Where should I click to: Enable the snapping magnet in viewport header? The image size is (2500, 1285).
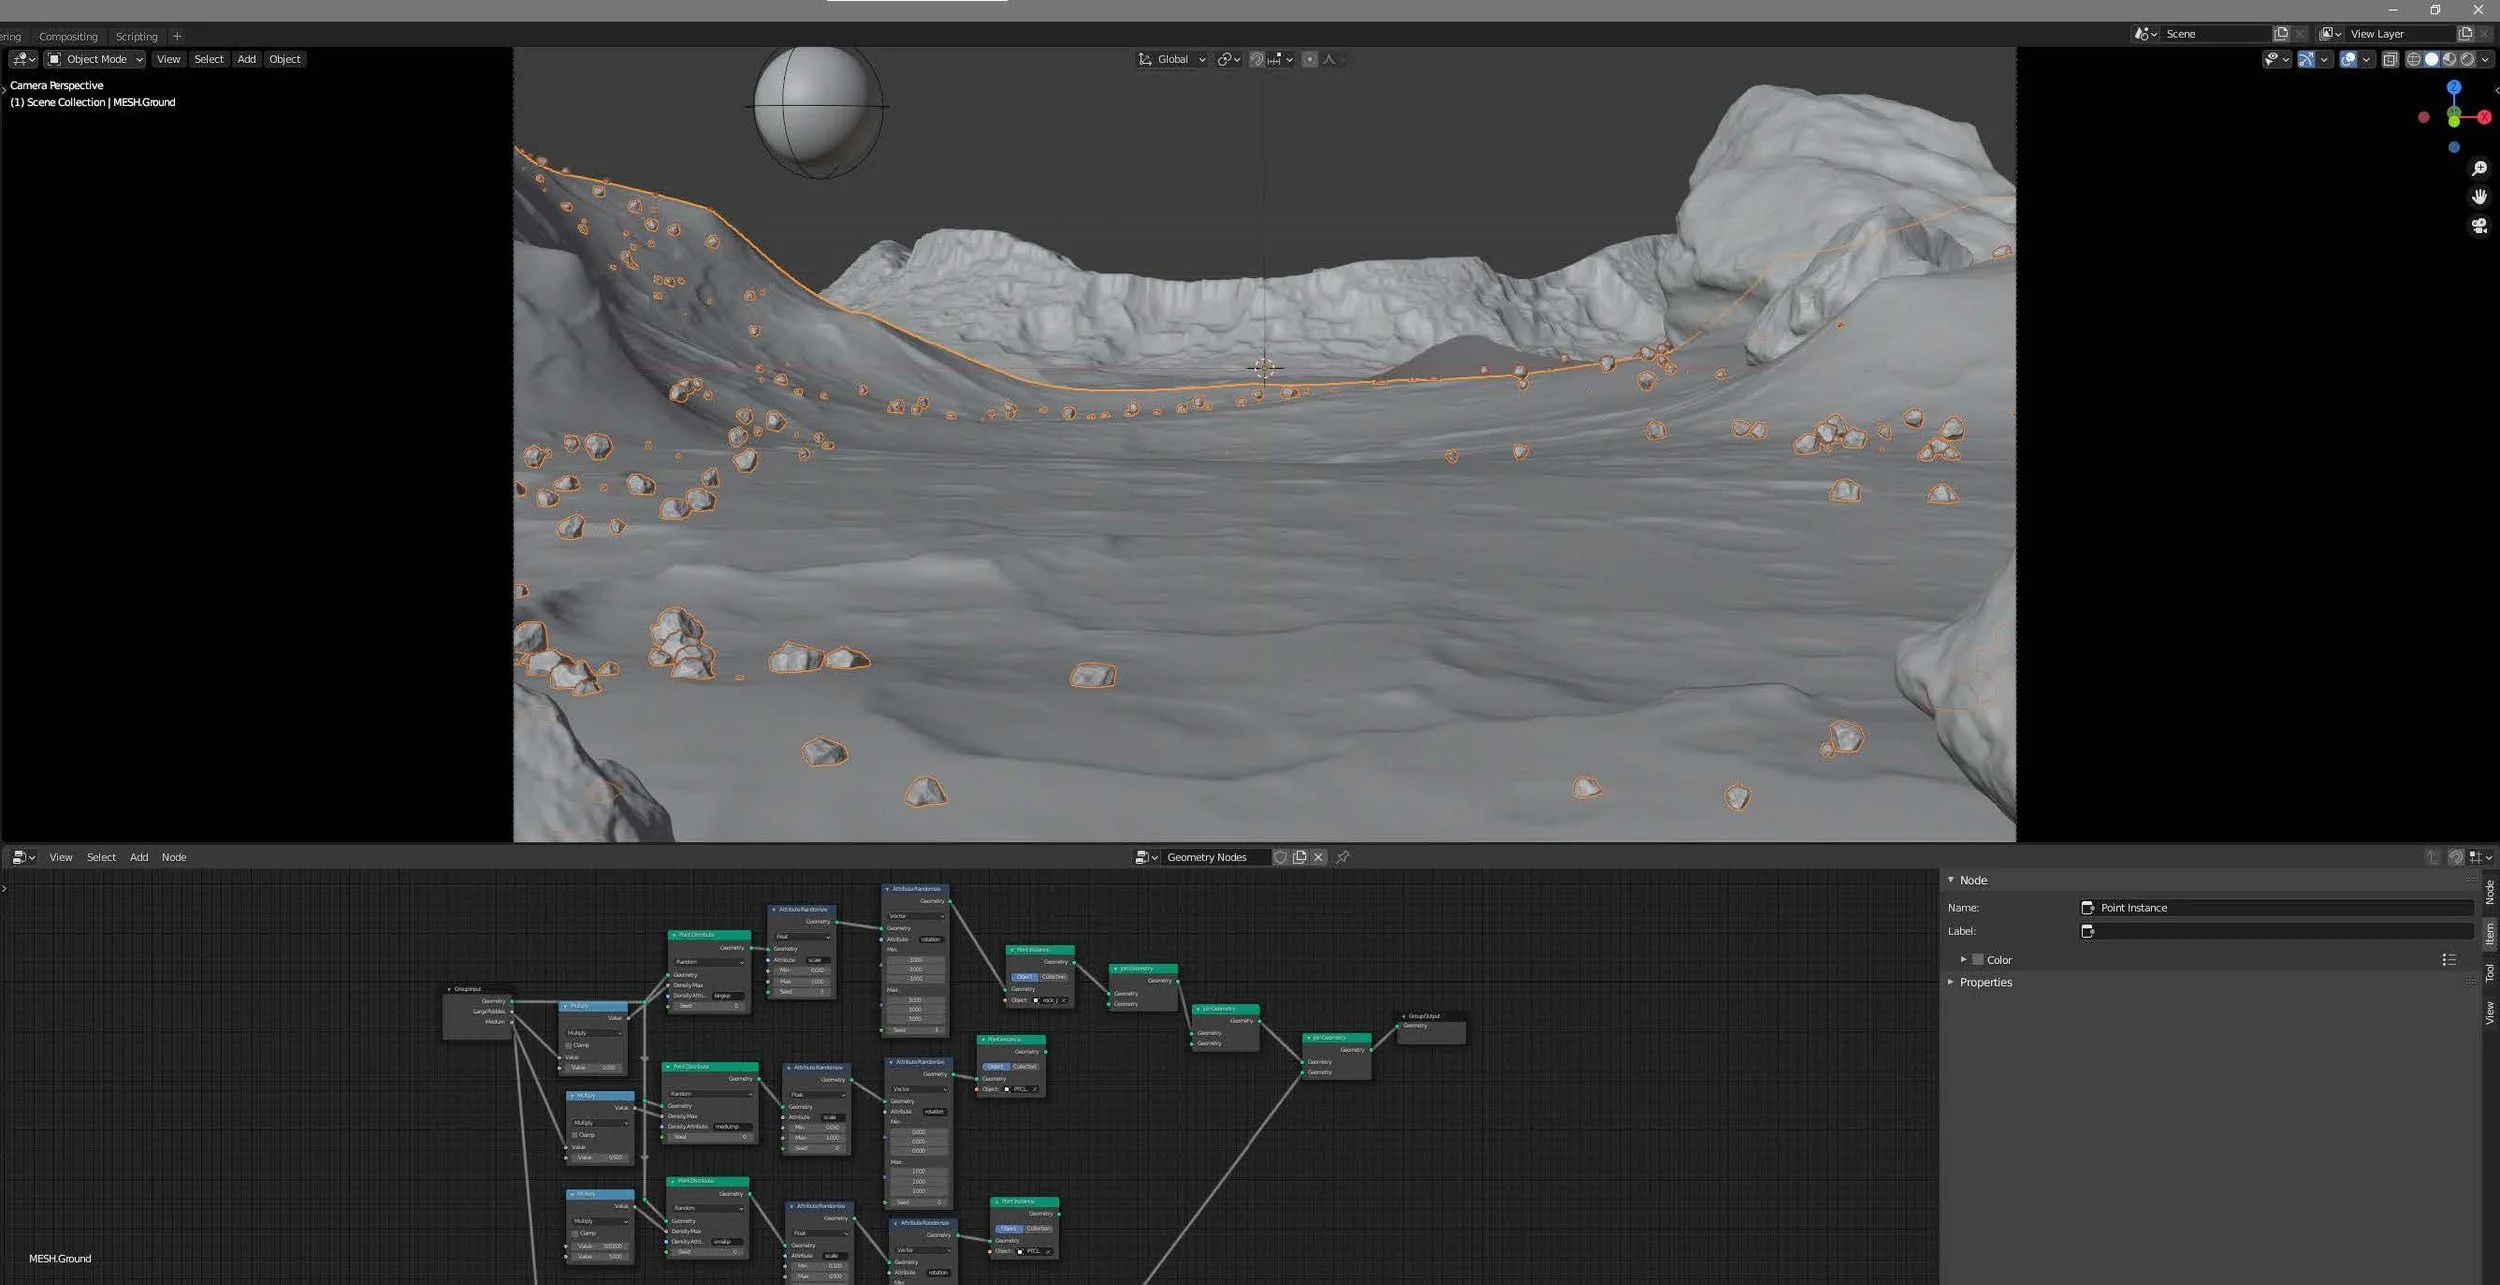pos(1257,59)
